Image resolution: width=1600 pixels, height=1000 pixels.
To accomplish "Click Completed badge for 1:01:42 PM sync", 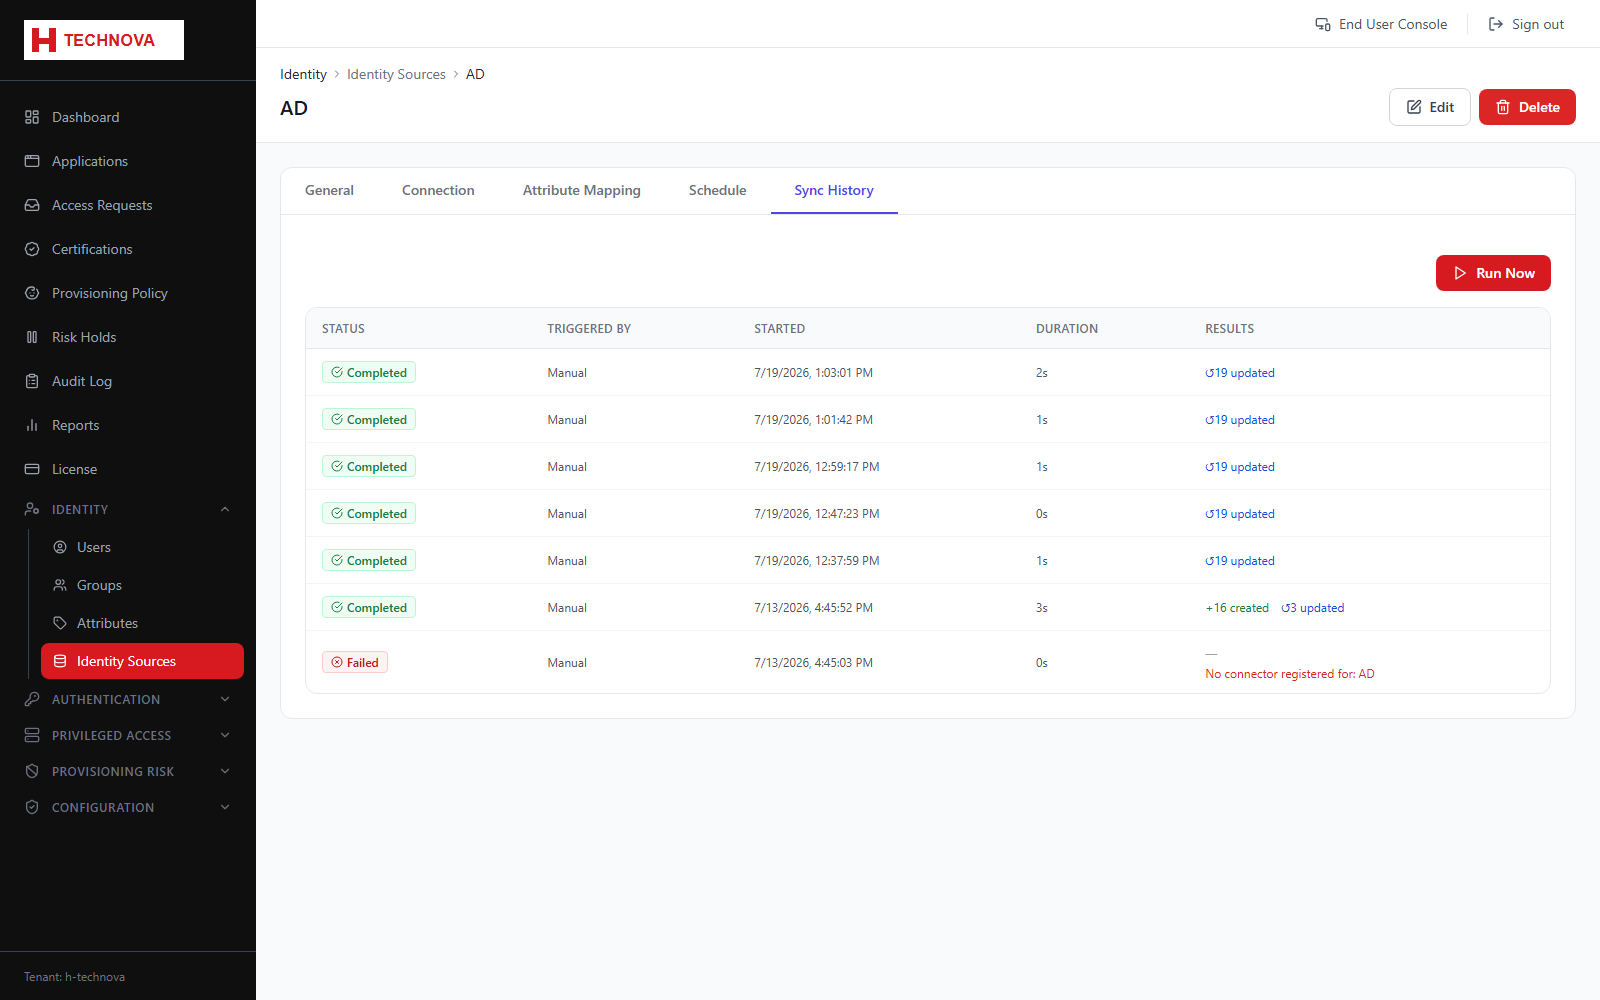I will 369,420.
